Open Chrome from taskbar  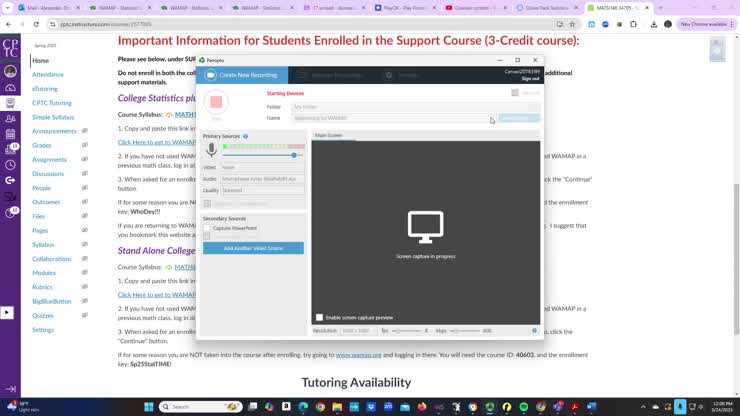[320, 407]
